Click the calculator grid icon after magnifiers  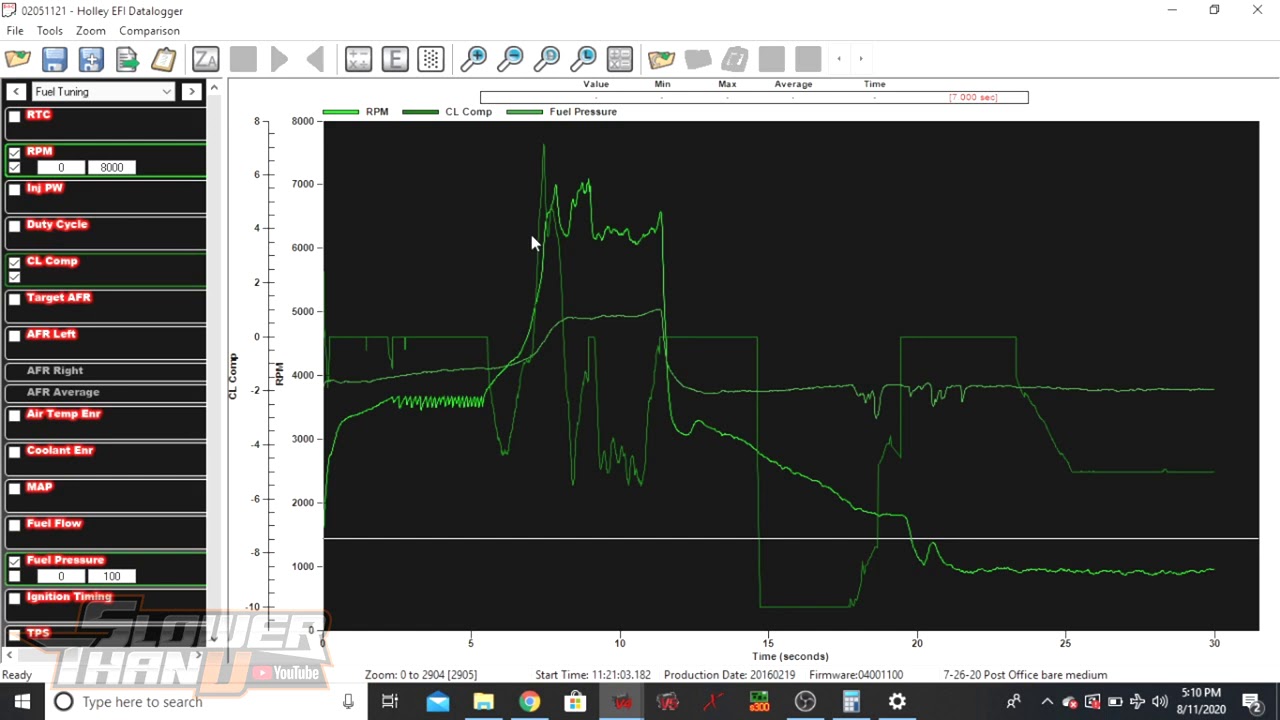click(x=620, y=60)
